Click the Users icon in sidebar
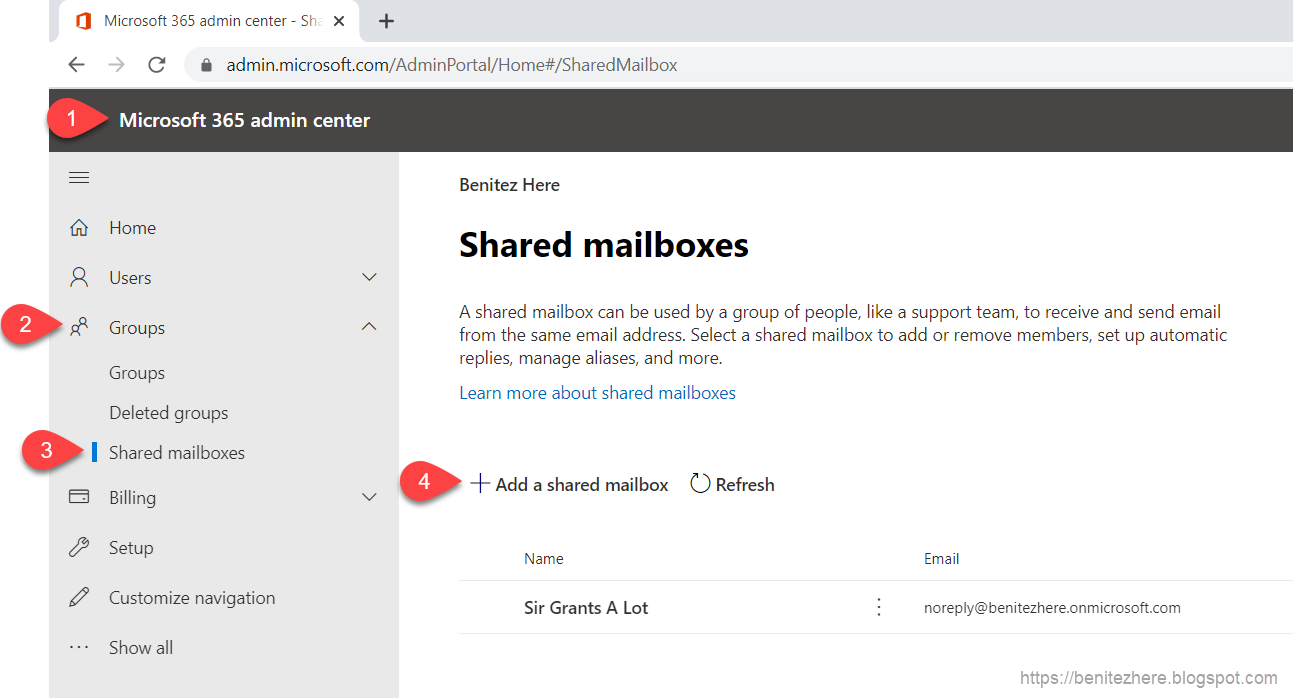 click(79, 277)
